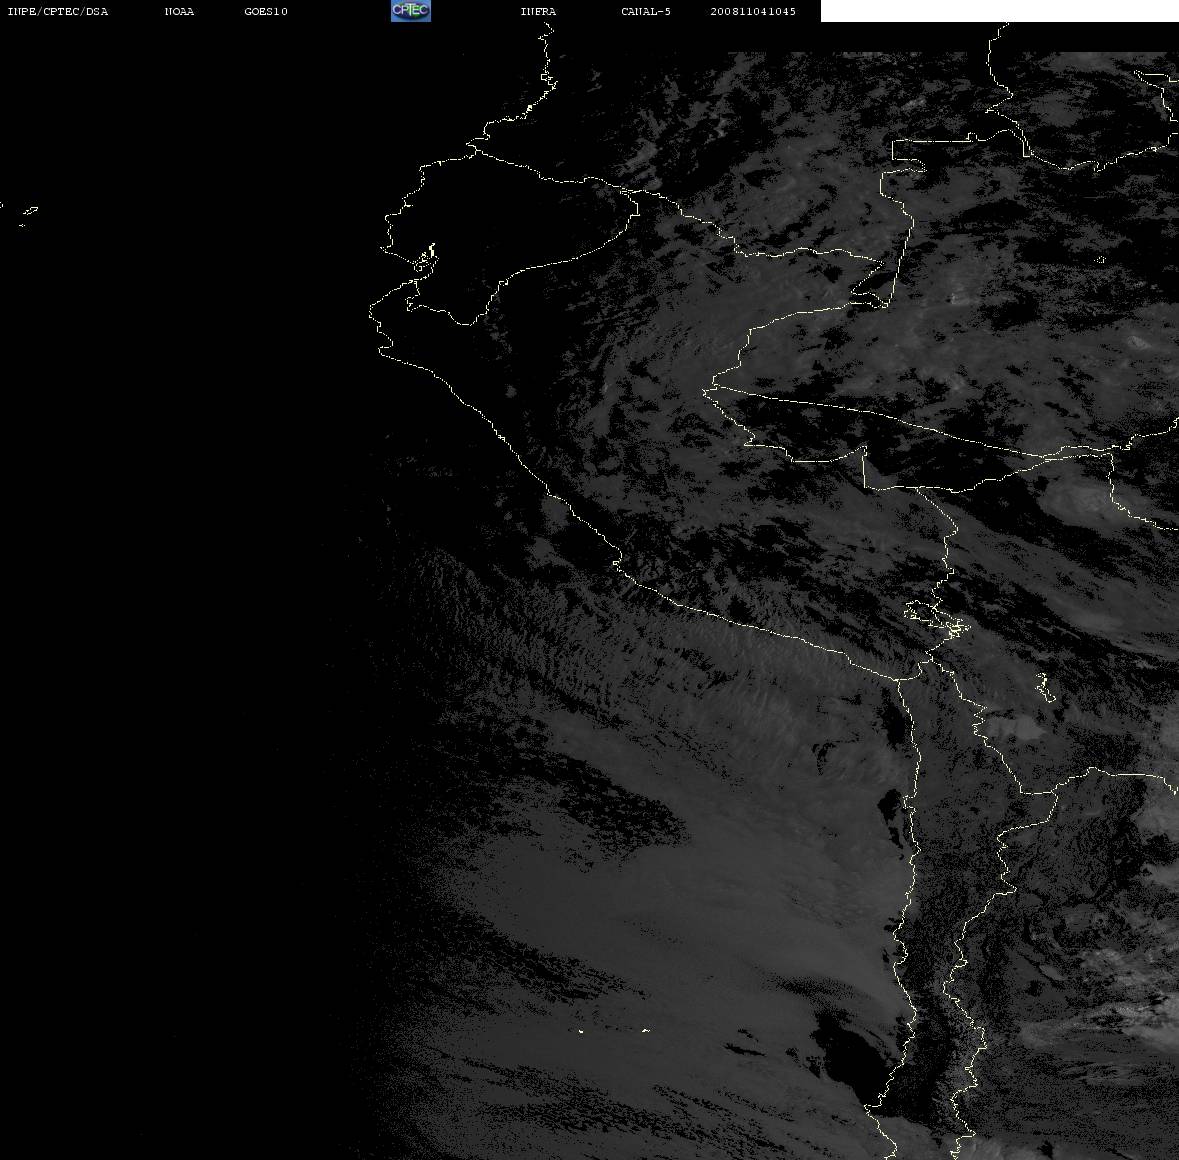Click the NOAA label in the header

tap(179, 11)
